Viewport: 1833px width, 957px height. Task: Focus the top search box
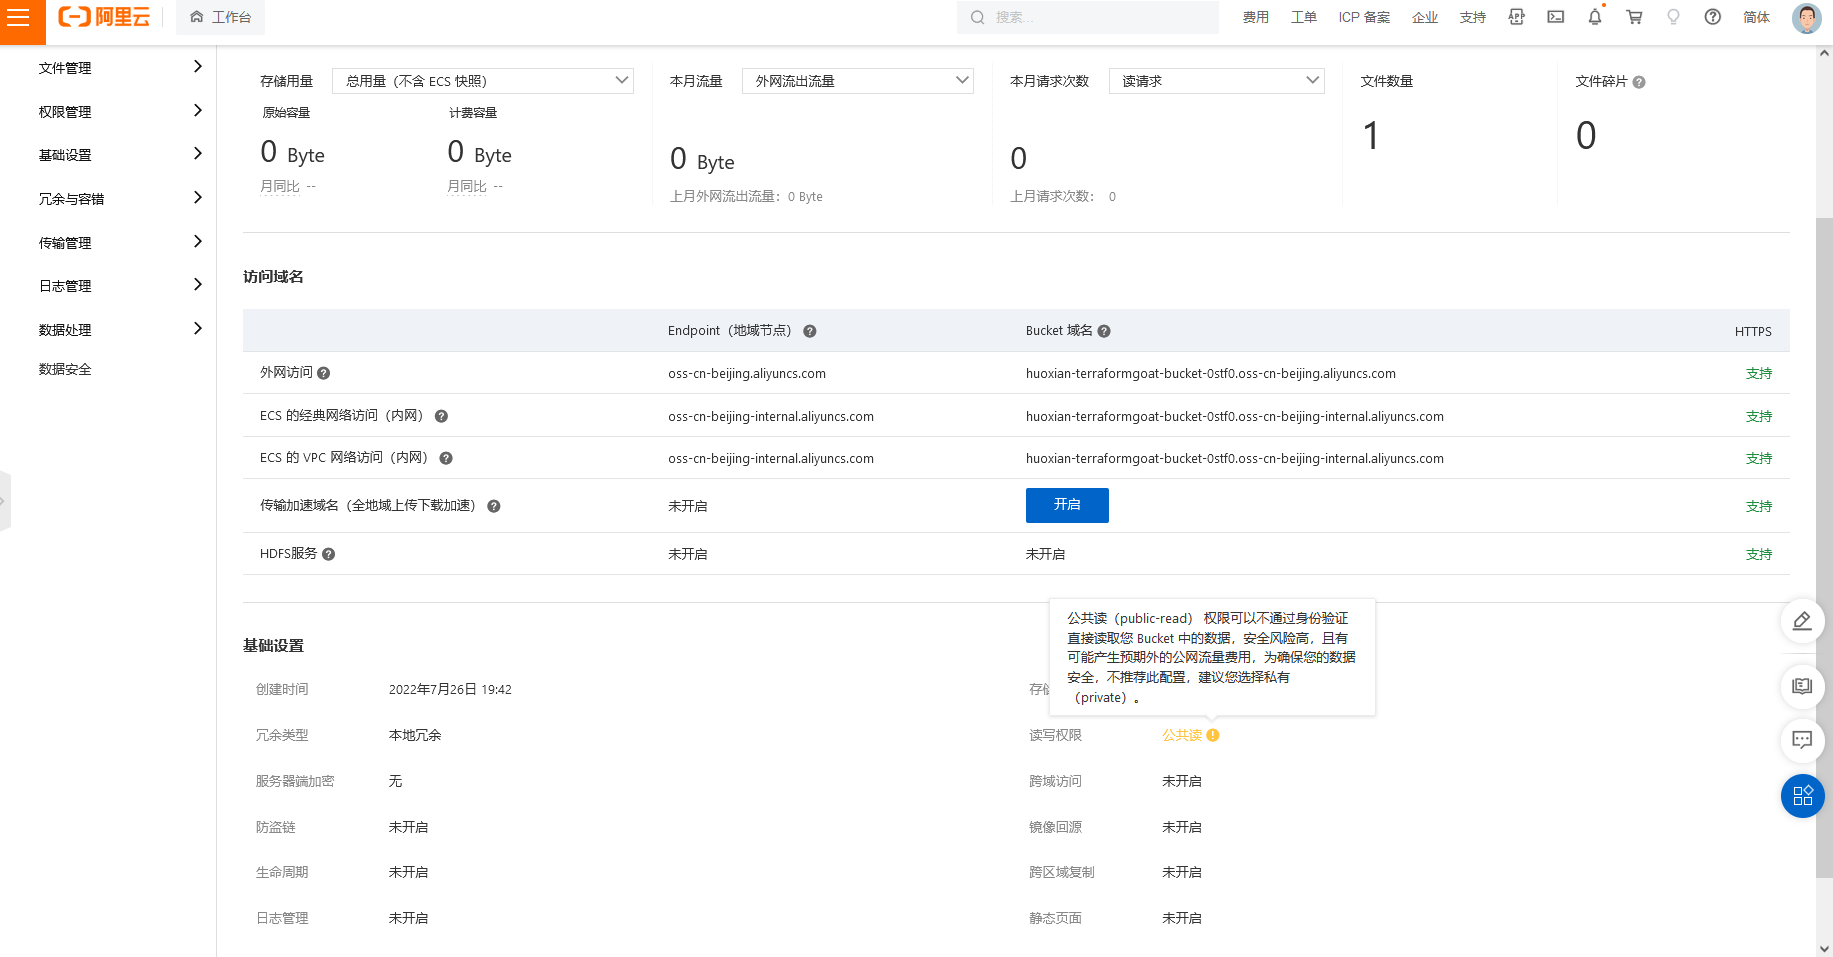coord(1088,17)
